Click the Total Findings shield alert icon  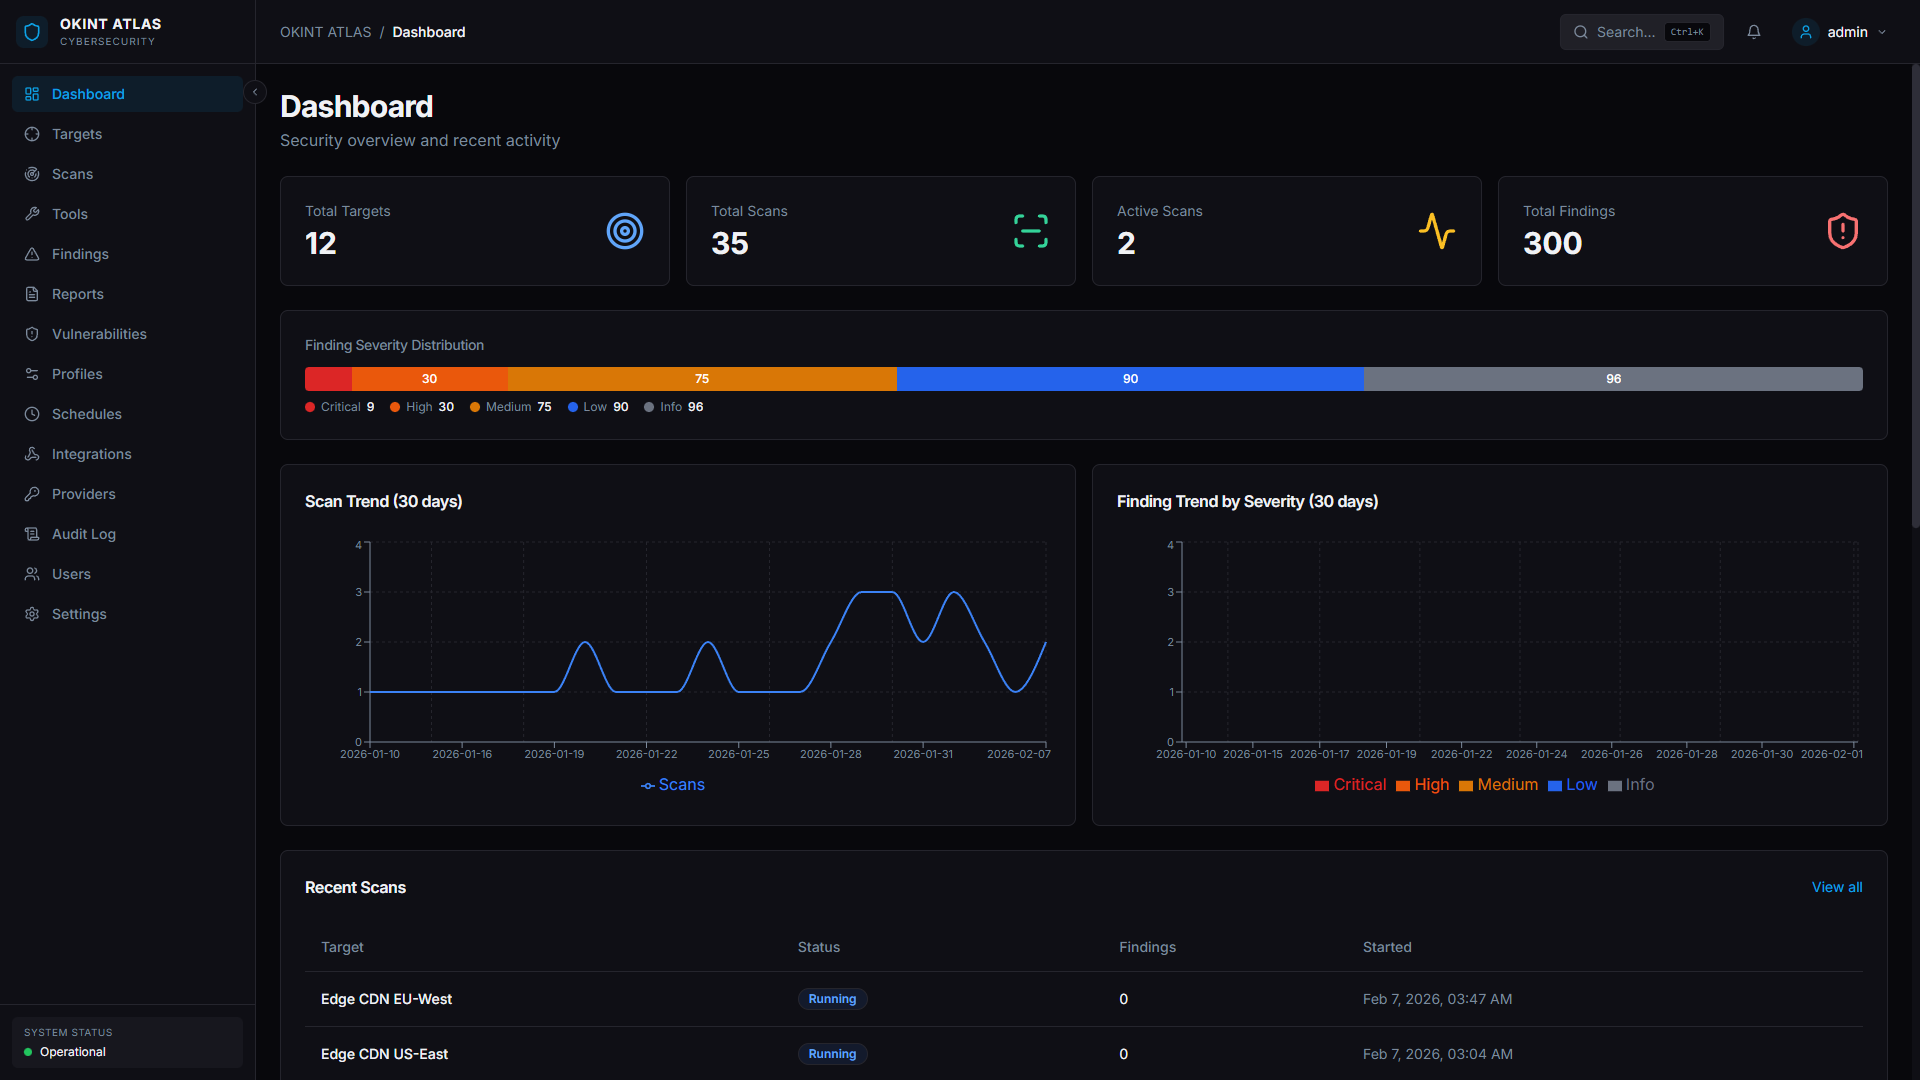click(1841, 231)
